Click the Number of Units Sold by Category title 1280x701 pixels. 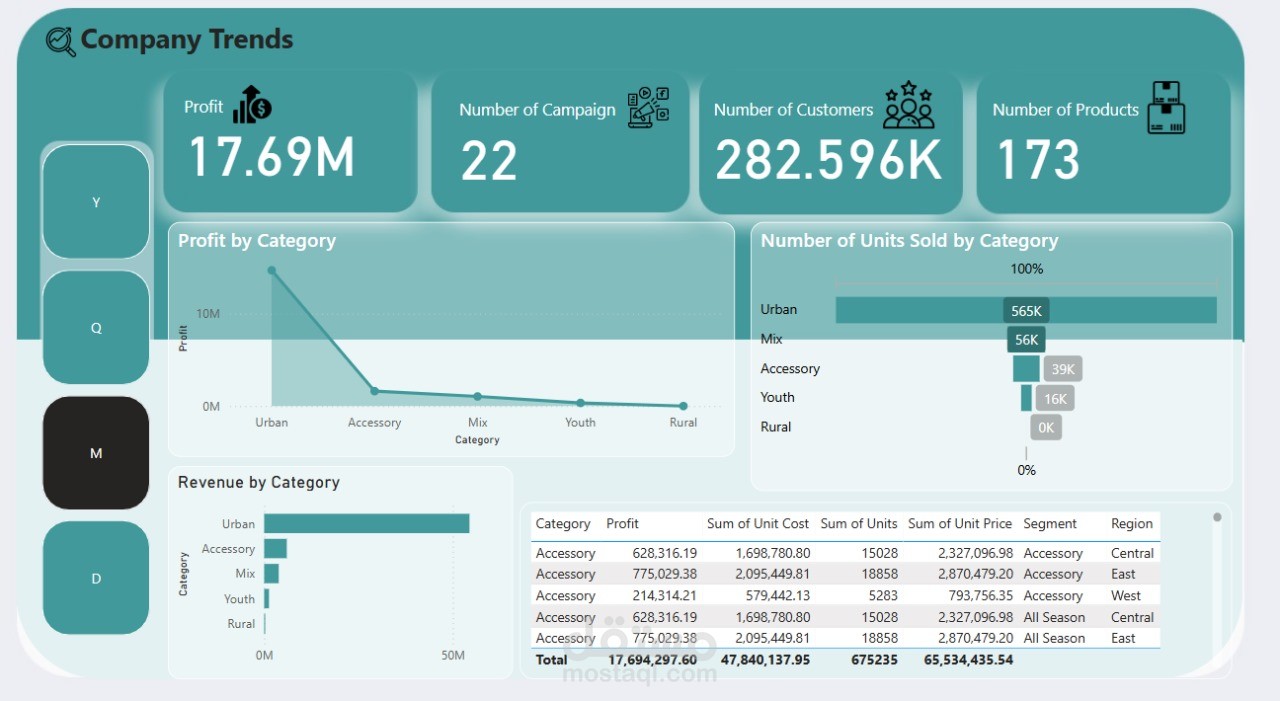point(909,241)
